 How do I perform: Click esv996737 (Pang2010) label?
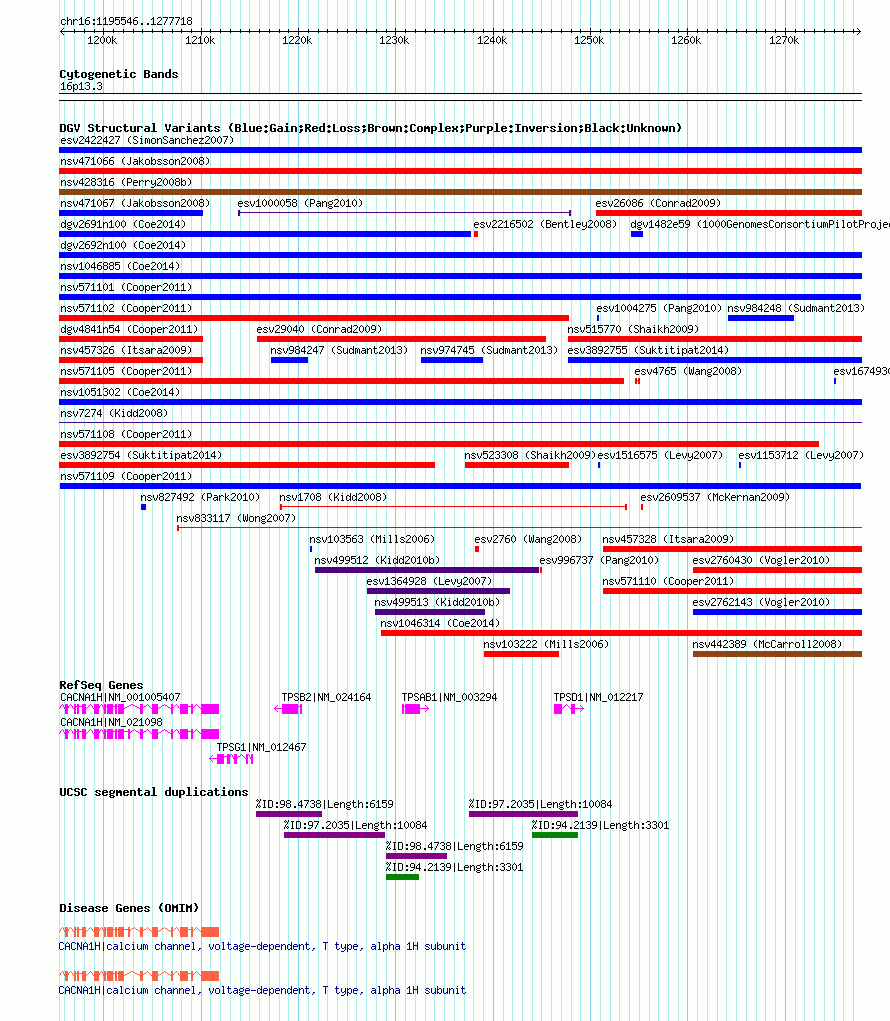[599, 559]
